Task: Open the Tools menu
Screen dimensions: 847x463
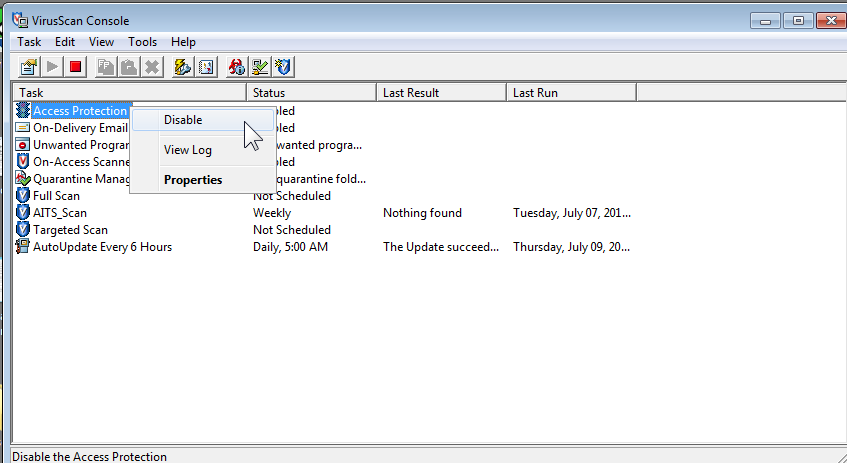Action: (x=143, y=42)
